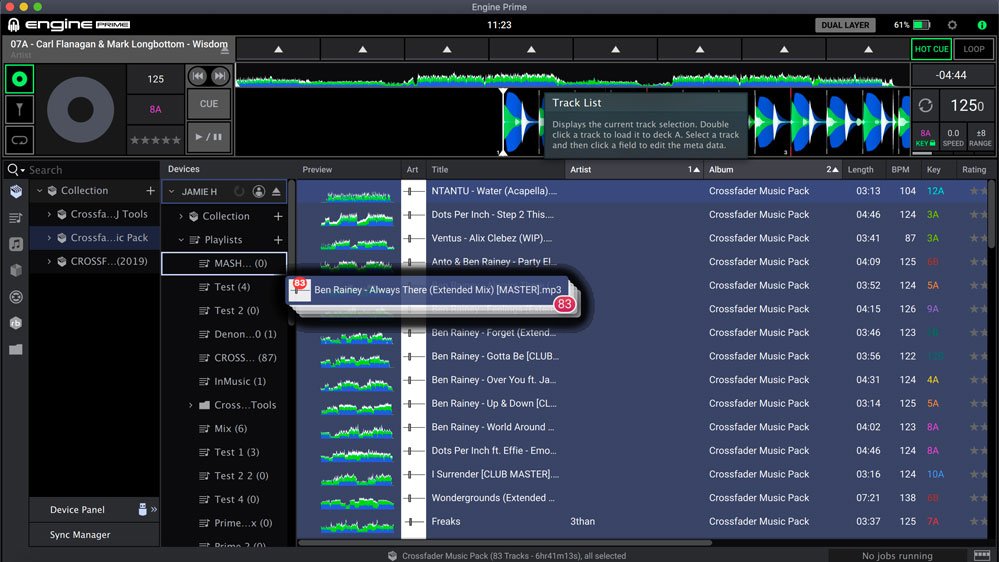Screen dimensions: 999x562
Task: Click the first hot cue pad
Action: coord(278,49)
